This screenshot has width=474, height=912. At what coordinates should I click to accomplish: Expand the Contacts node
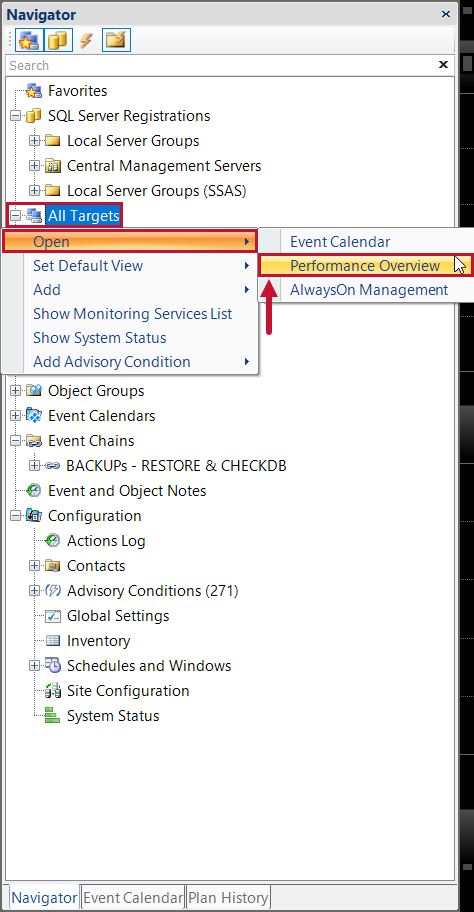pyautogui.click(x=35, y=566)
